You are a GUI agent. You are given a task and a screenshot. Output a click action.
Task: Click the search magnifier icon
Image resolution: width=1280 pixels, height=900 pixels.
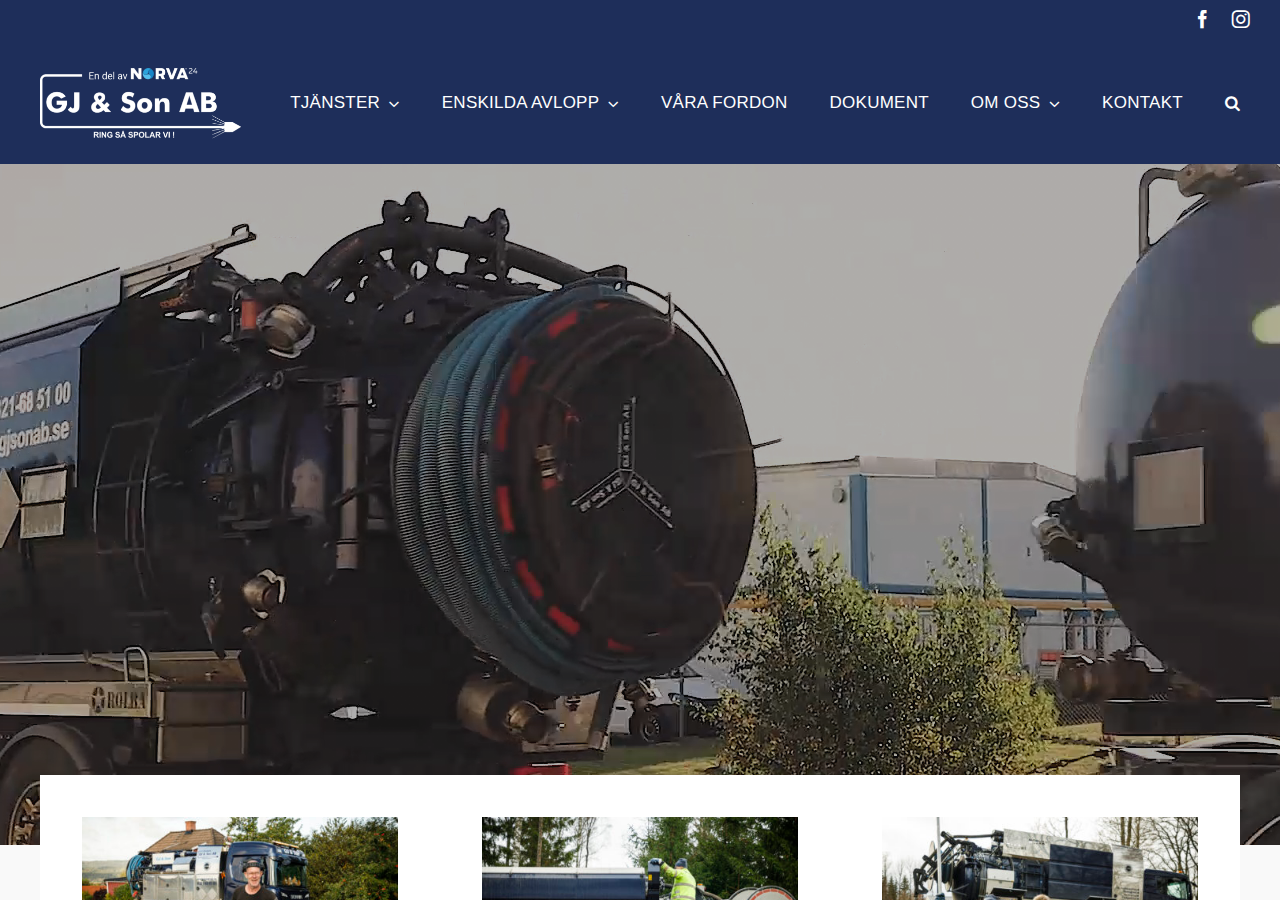click(x=1232, y=103)
